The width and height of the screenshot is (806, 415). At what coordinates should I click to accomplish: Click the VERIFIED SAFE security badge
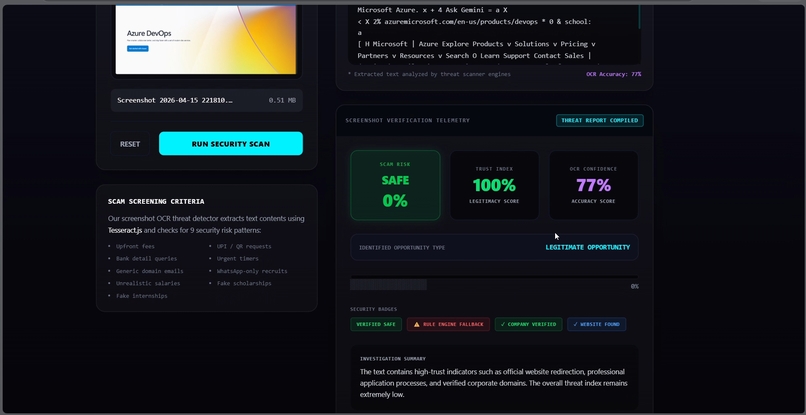[376, 324]
